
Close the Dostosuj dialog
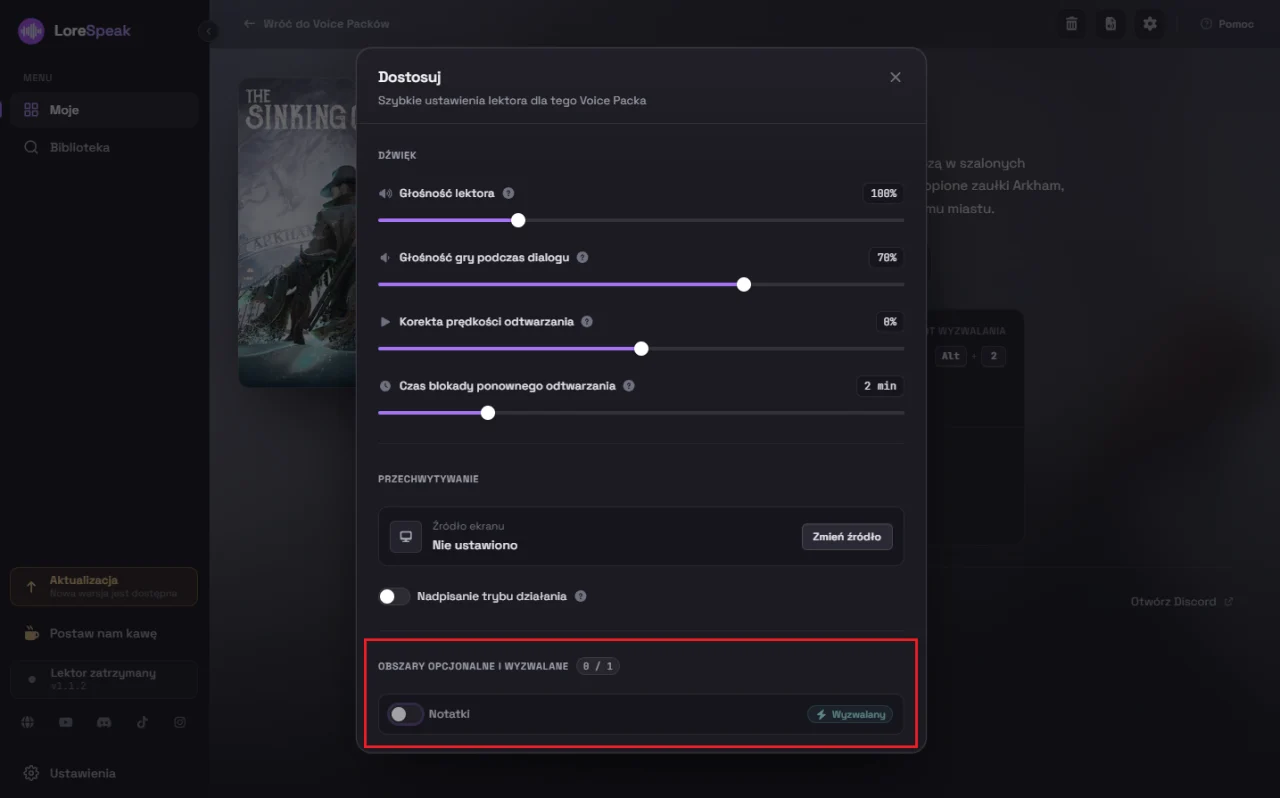895,77
